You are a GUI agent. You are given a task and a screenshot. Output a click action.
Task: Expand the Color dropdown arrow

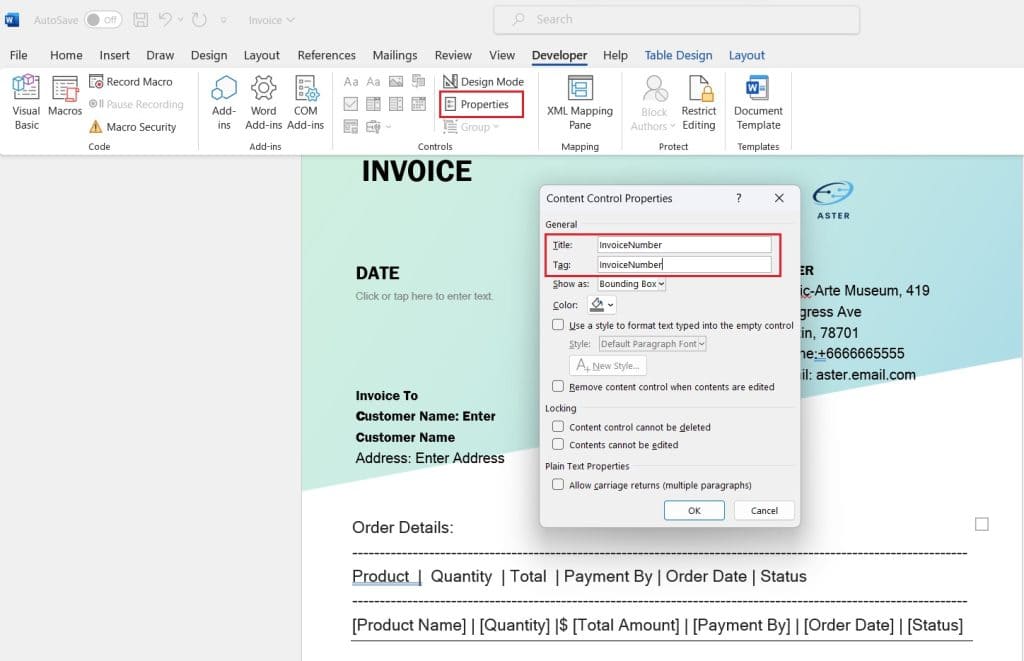click(611, 305)
